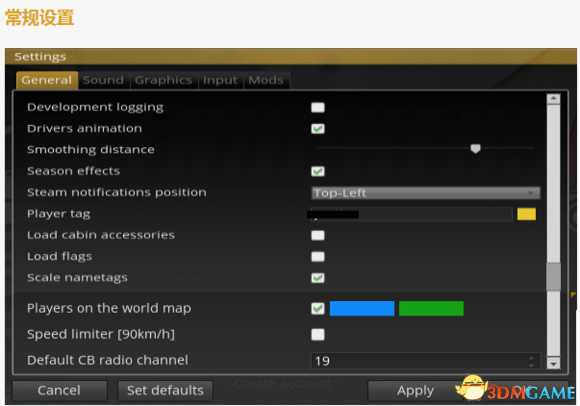The height and width of the screenshot is (406, 580).
Task: Open Steam notifications position dropdown
Action: 425,193
